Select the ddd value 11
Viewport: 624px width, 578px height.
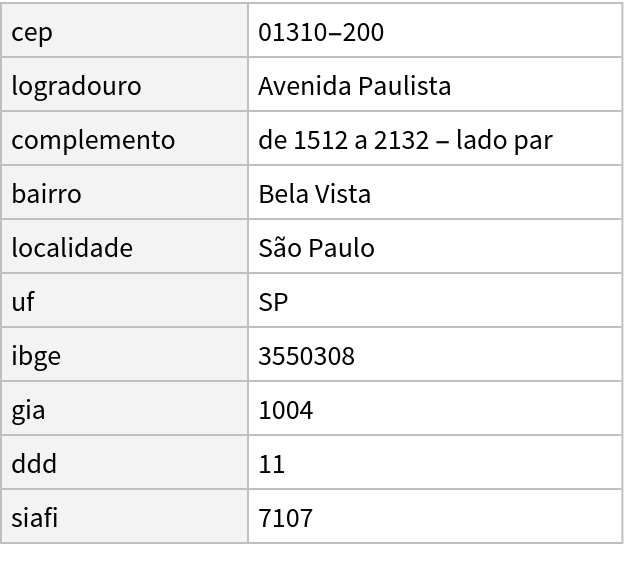pos(271,464)
